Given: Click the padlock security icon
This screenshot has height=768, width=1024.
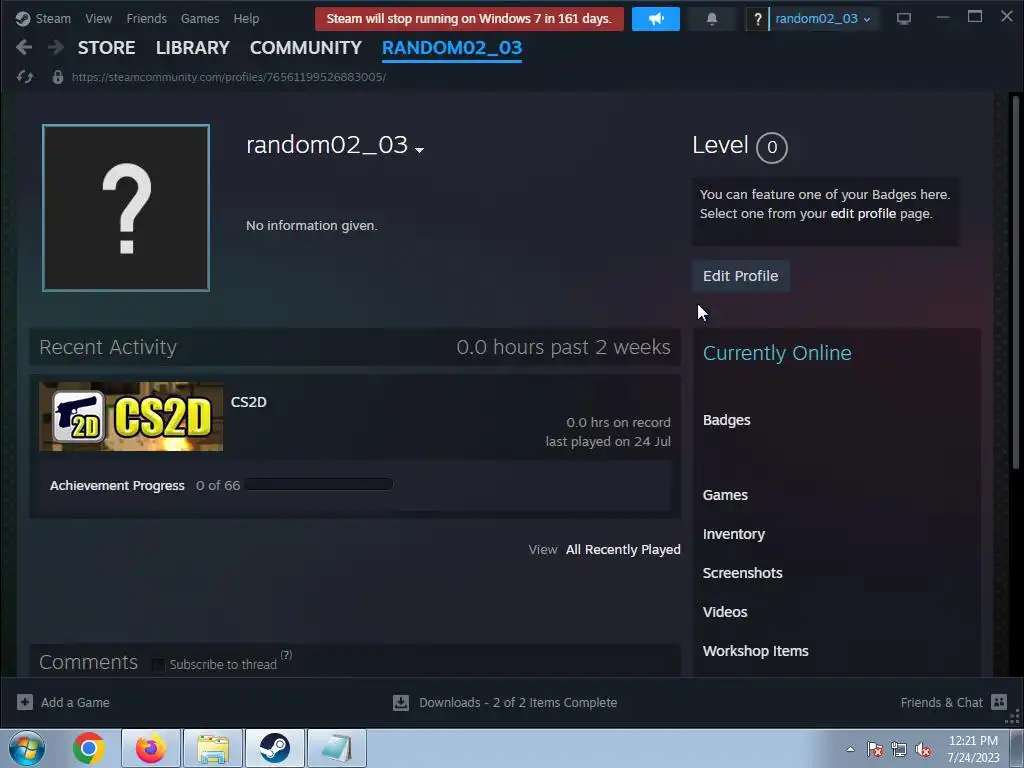Looking at the screenshot, I should click(x=57, y=77).
